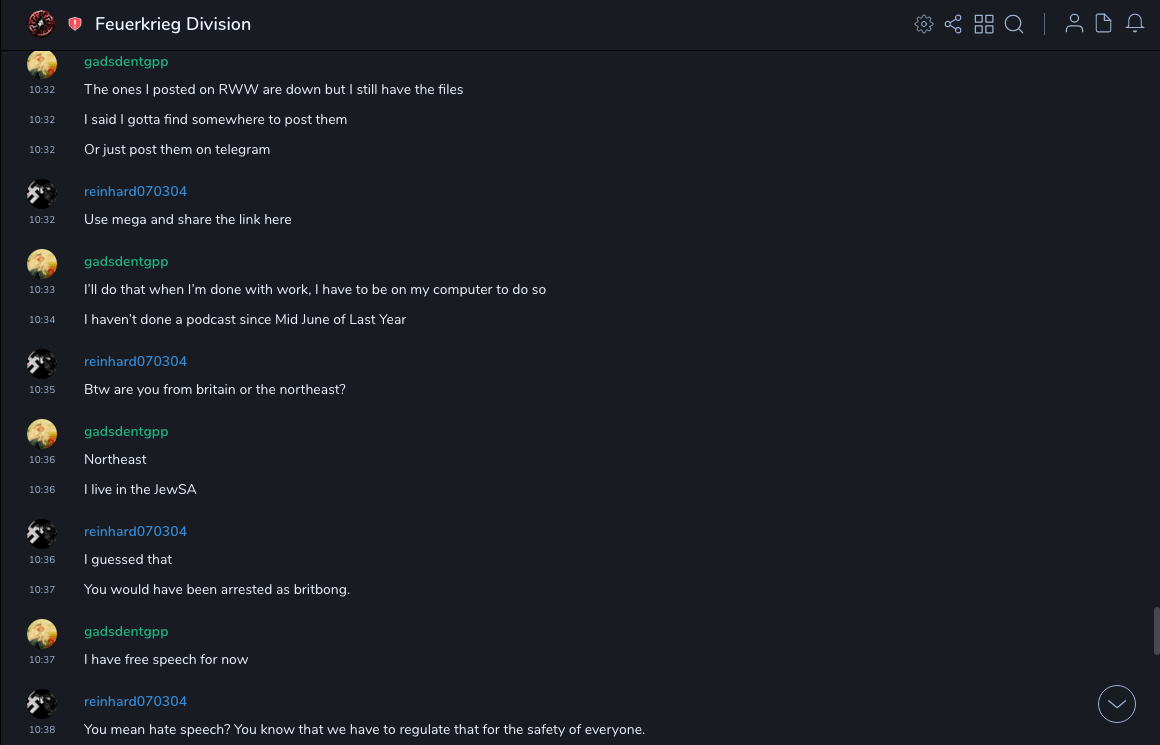Screen dimensions: 1160x745
Task: Click reinhard070304 avatar above "I guessed that"
Action: point(42,534)
